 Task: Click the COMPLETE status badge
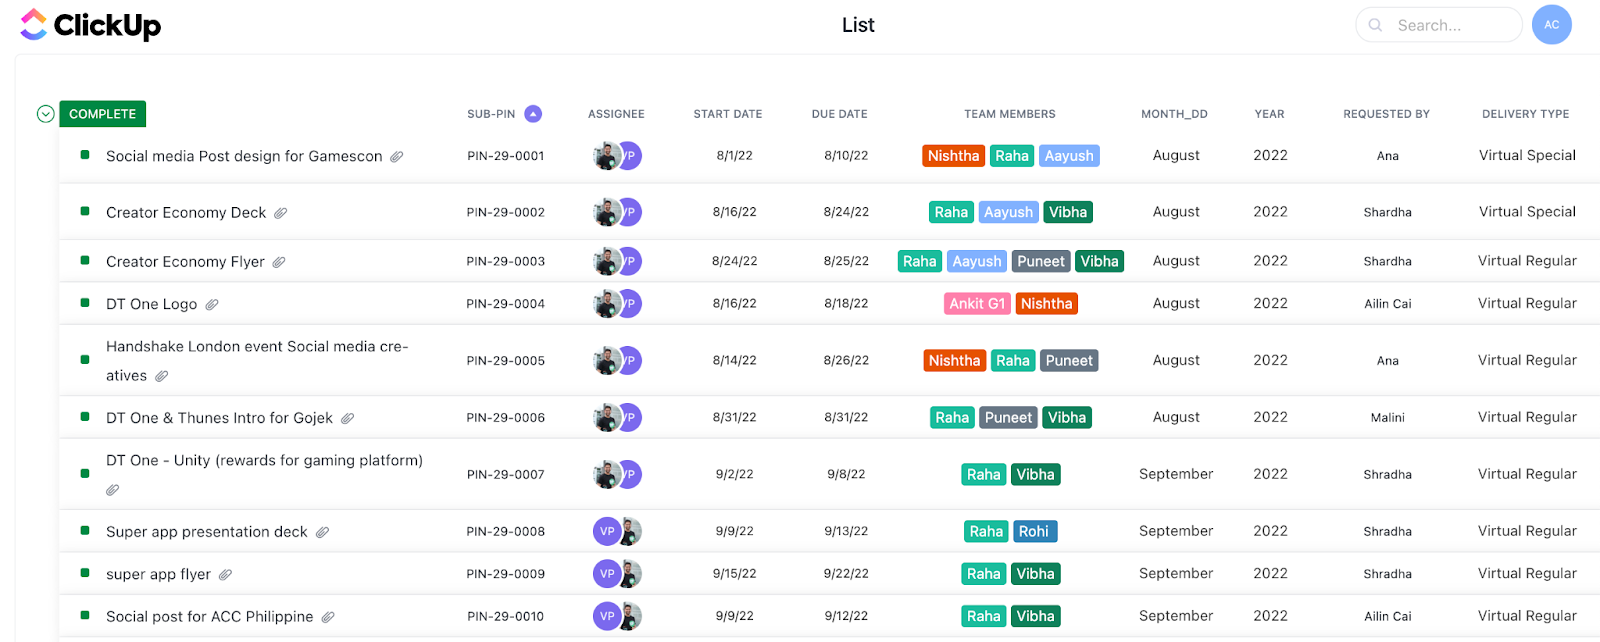coord(103,114)
